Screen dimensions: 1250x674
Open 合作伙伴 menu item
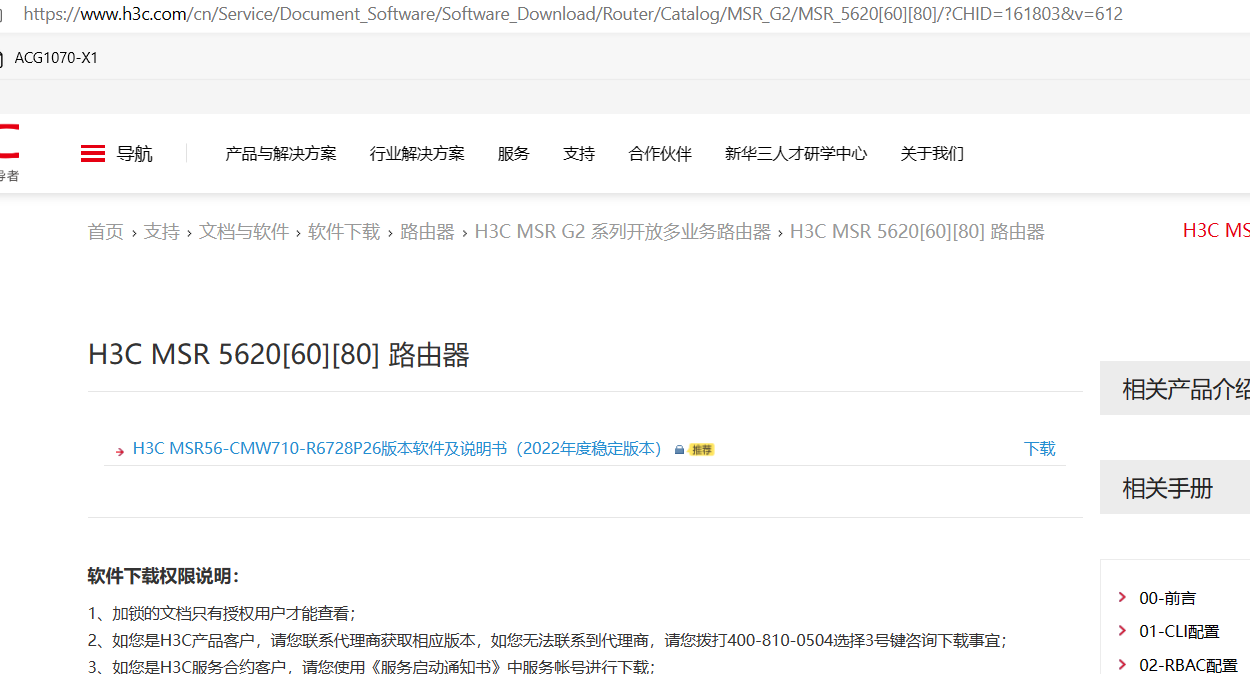coord(660,154)
